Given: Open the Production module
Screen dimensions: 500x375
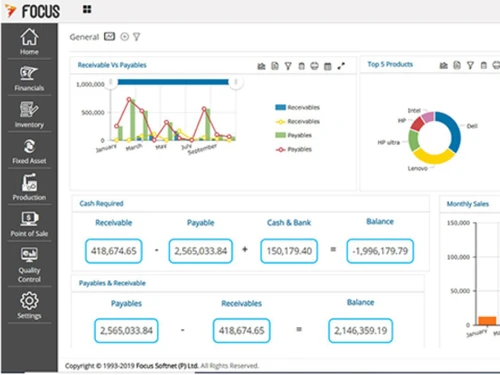Looking at the screenshot, I should [x=29, y=187].
